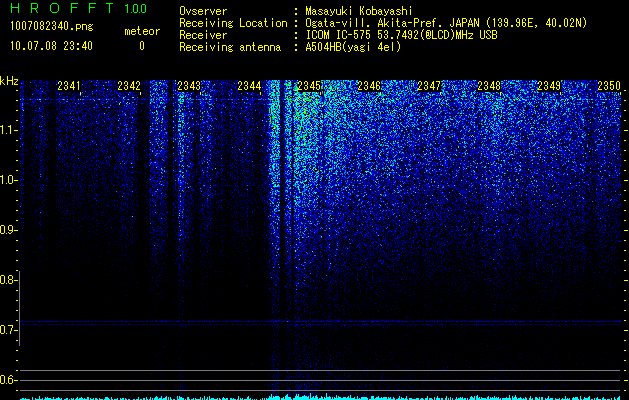Click the 0.8 kHz axis label
Viewport: 629px width, 400px height.
tap(8, 280)
